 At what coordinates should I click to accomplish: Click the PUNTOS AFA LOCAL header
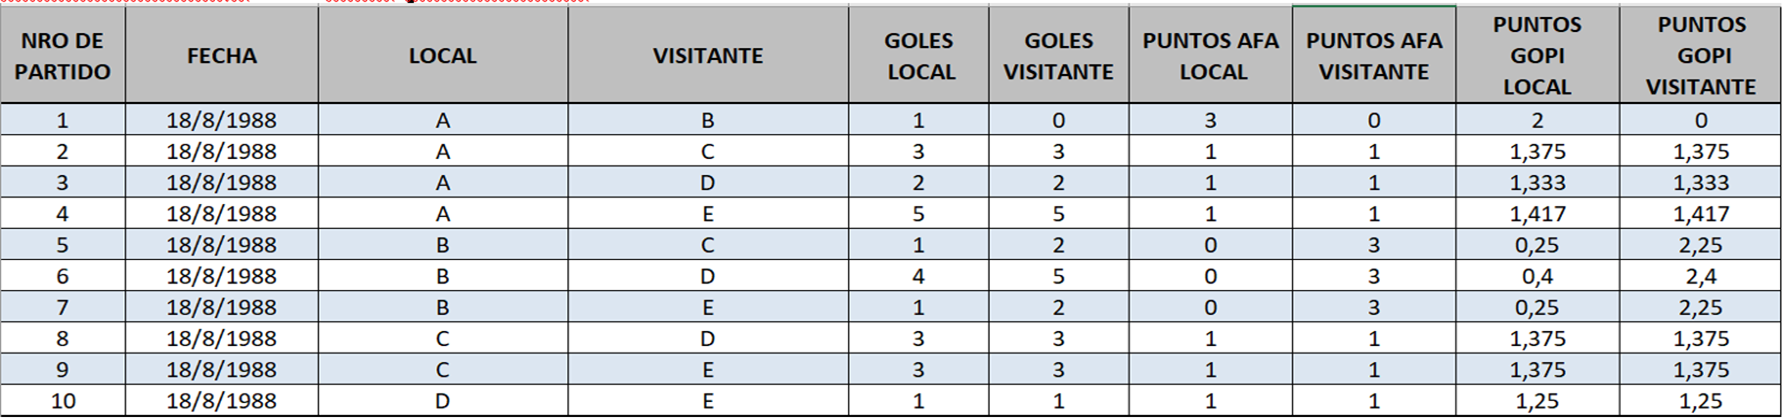click(x=1211, y=56)
